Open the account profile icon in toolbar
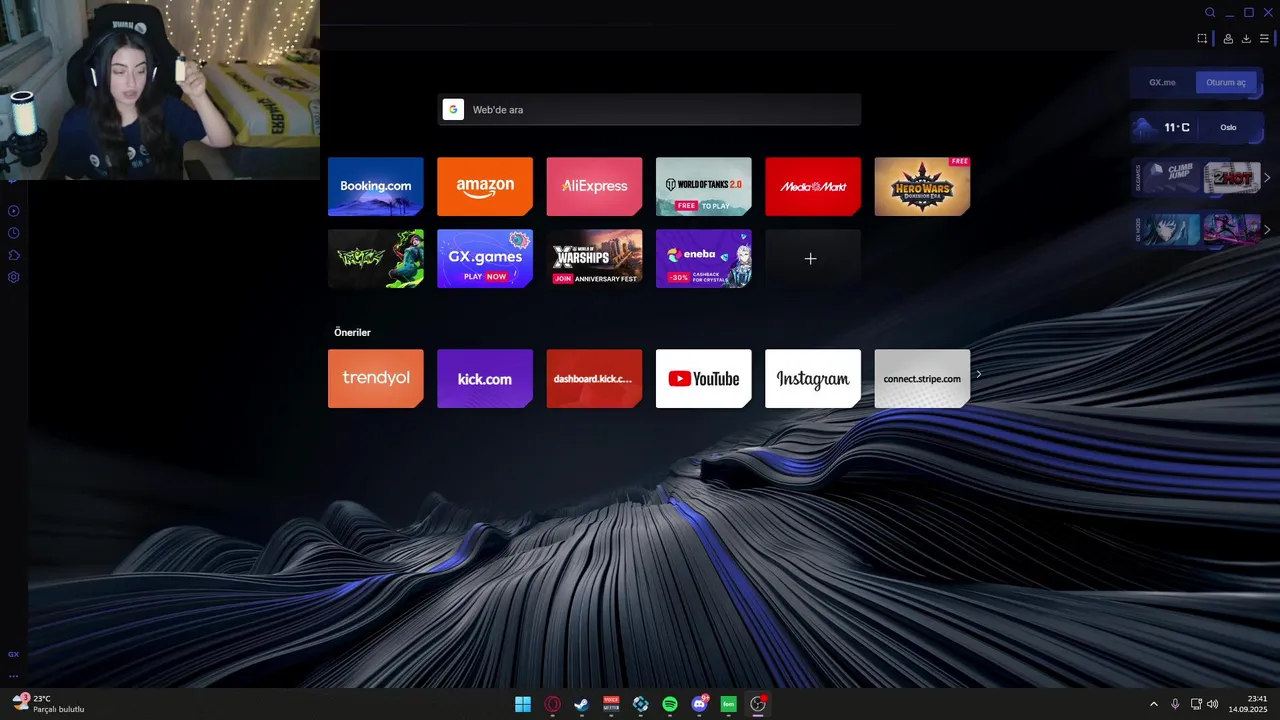1280x720 pixels. point(1228,39)
